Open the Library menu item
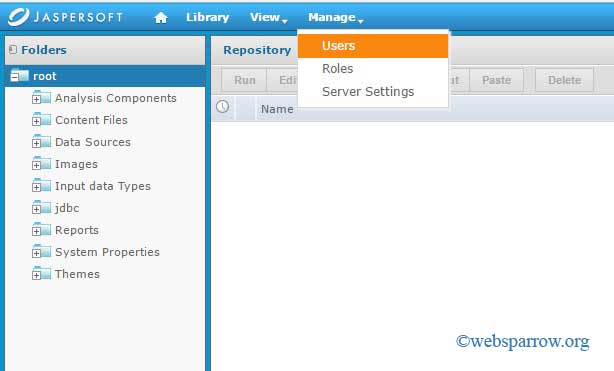 tap(208, 17)
